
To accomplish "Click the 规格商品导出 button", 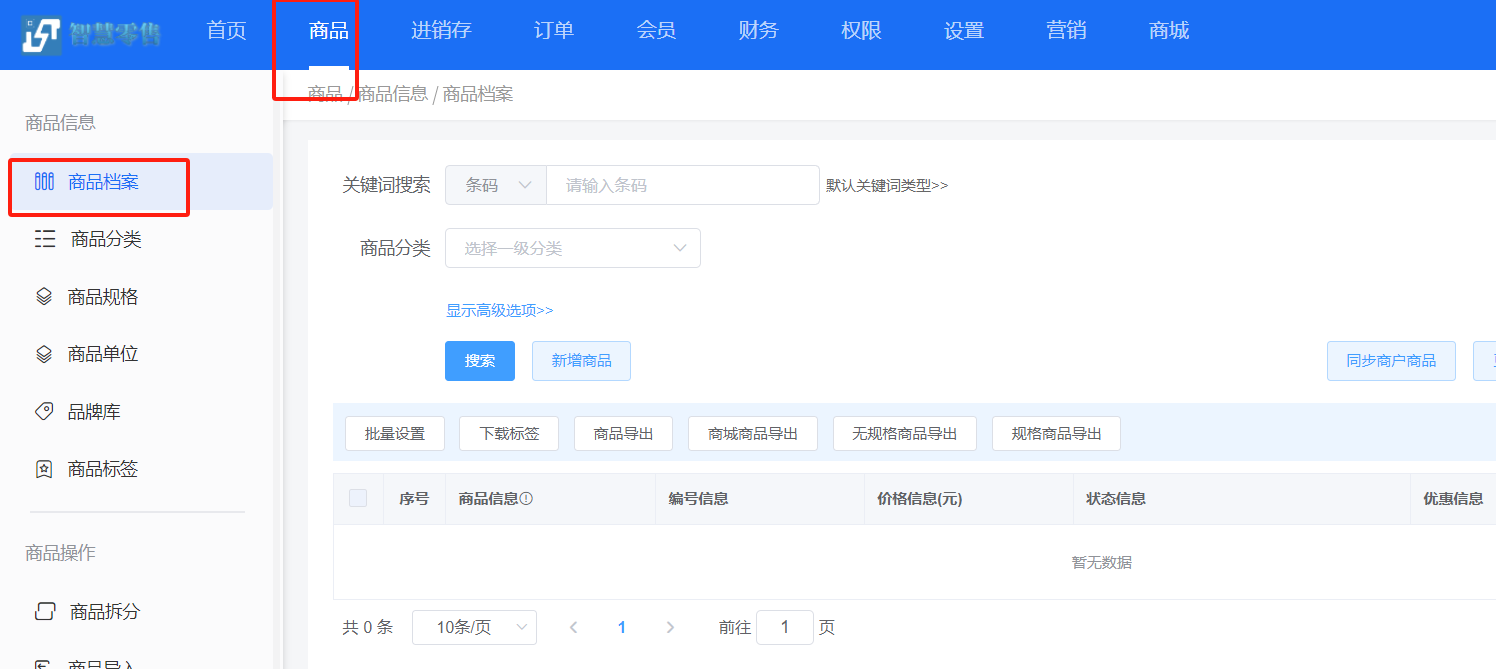I will (x=1056, y=434).
